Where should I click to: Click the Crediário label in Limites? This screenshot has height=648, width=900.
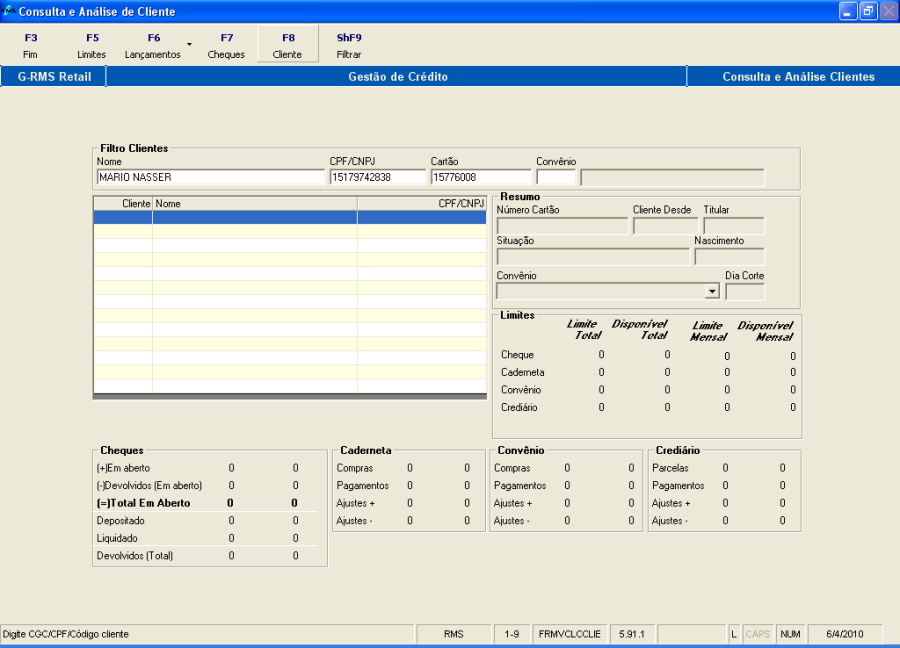point(519,408)
